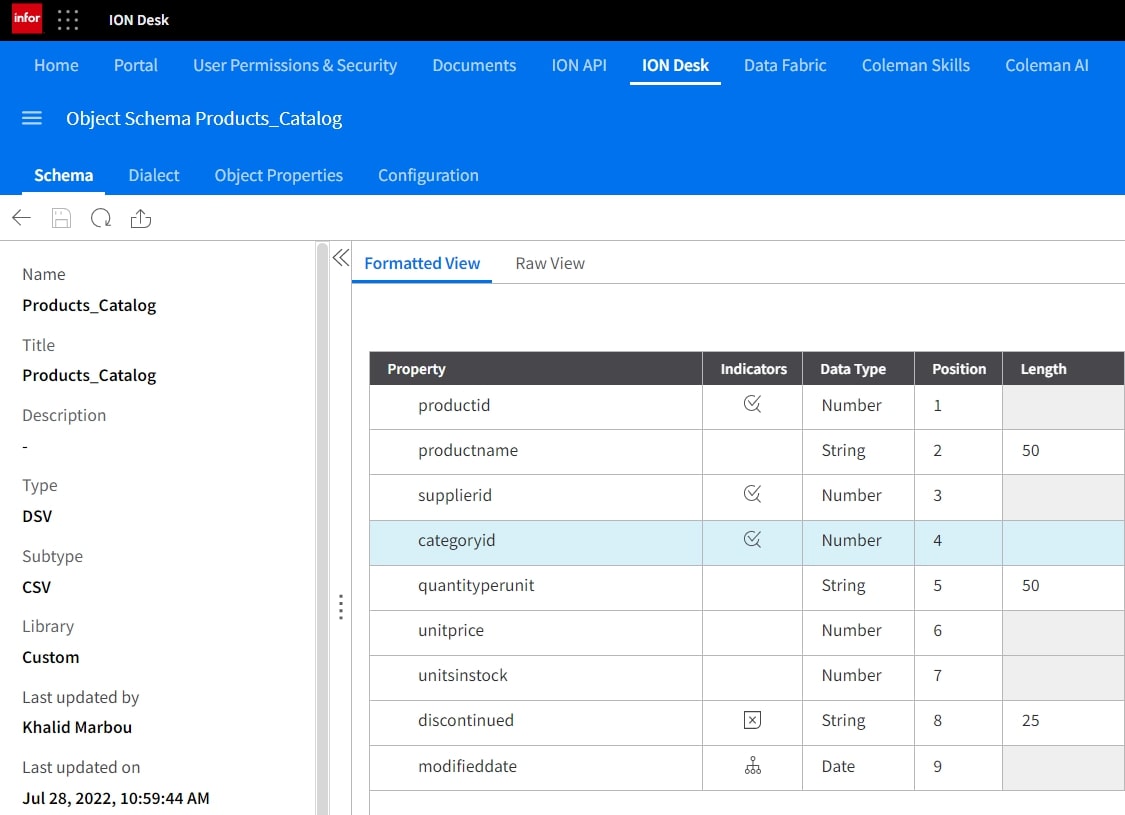Click the Type value DSV
The height and width of the screenshot is (815, 1125).
[37, 517]
